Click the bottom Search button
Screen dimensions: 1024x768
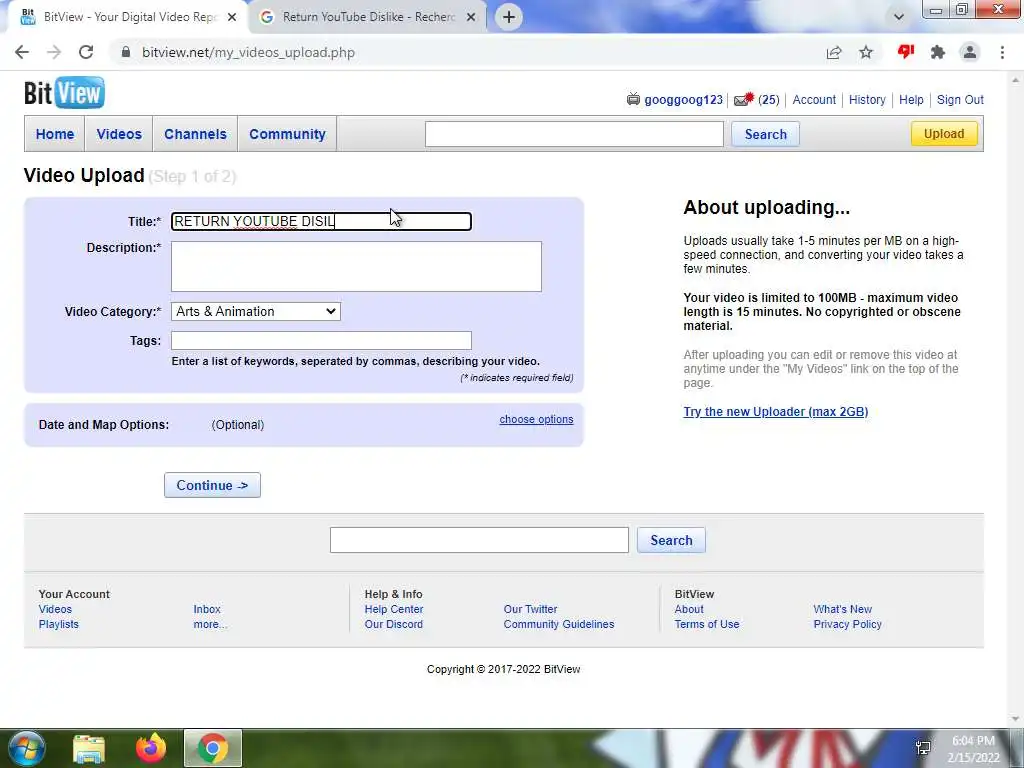tap(671, 540)
